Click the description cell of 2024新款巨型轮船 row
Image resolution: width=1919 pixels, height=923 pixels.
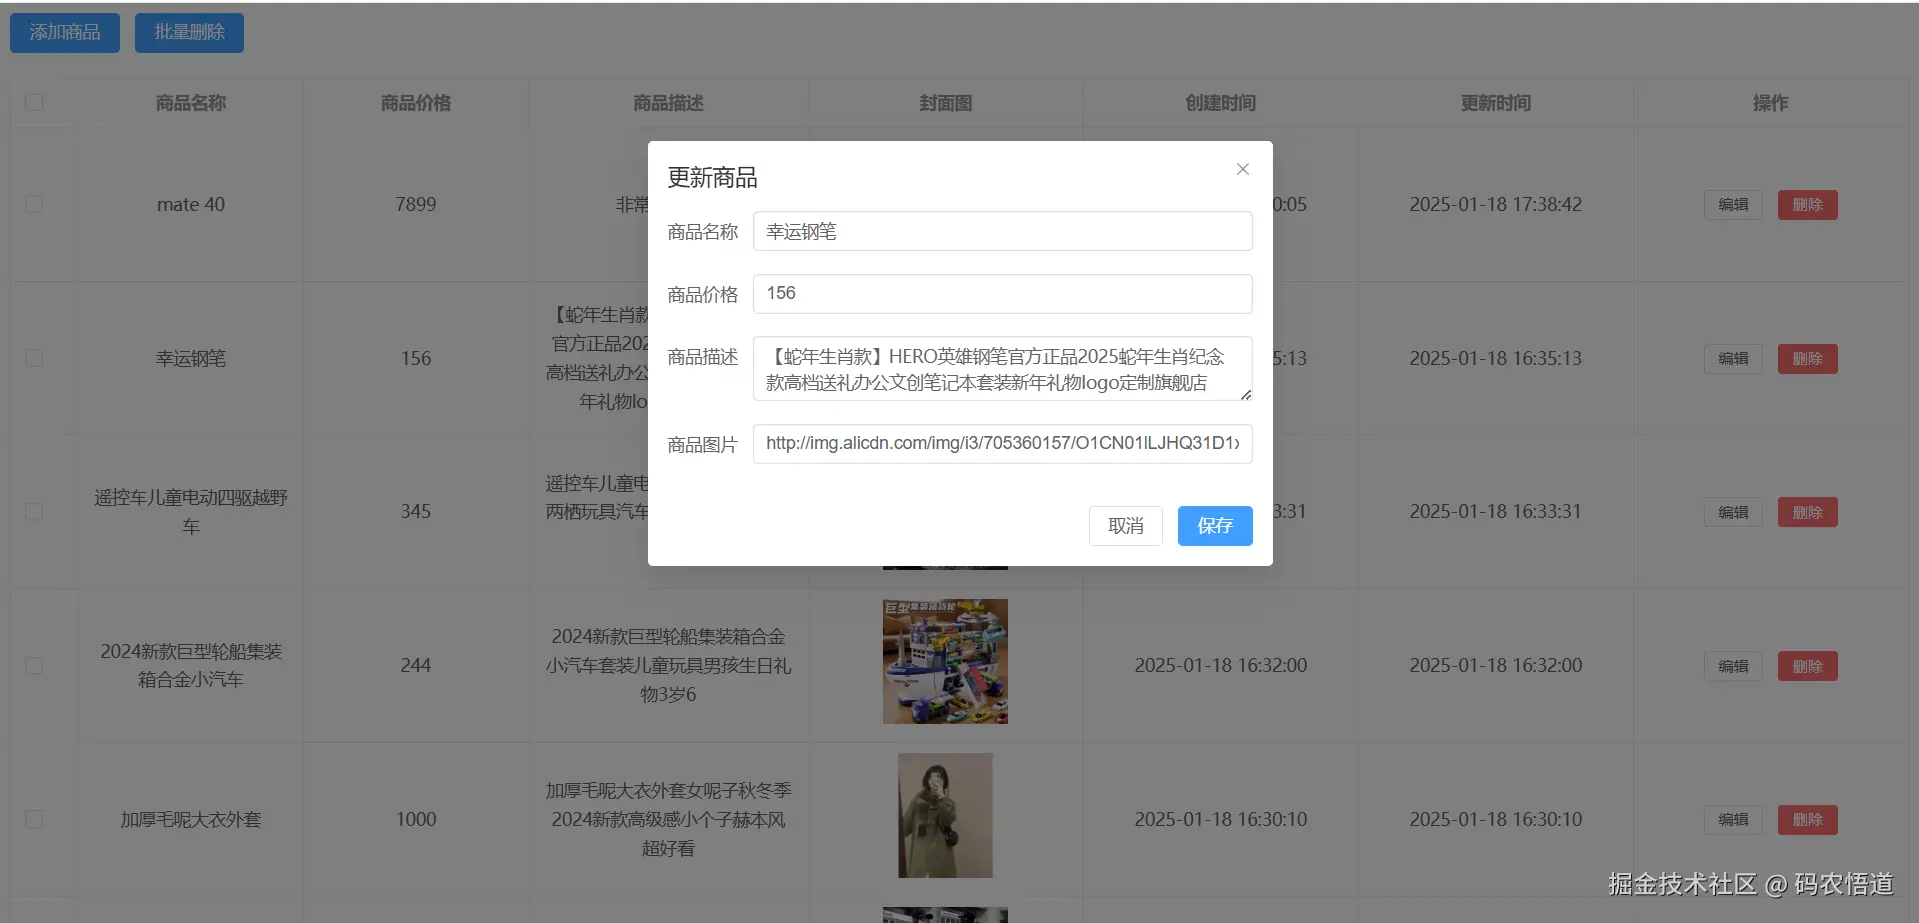(668, 666)
